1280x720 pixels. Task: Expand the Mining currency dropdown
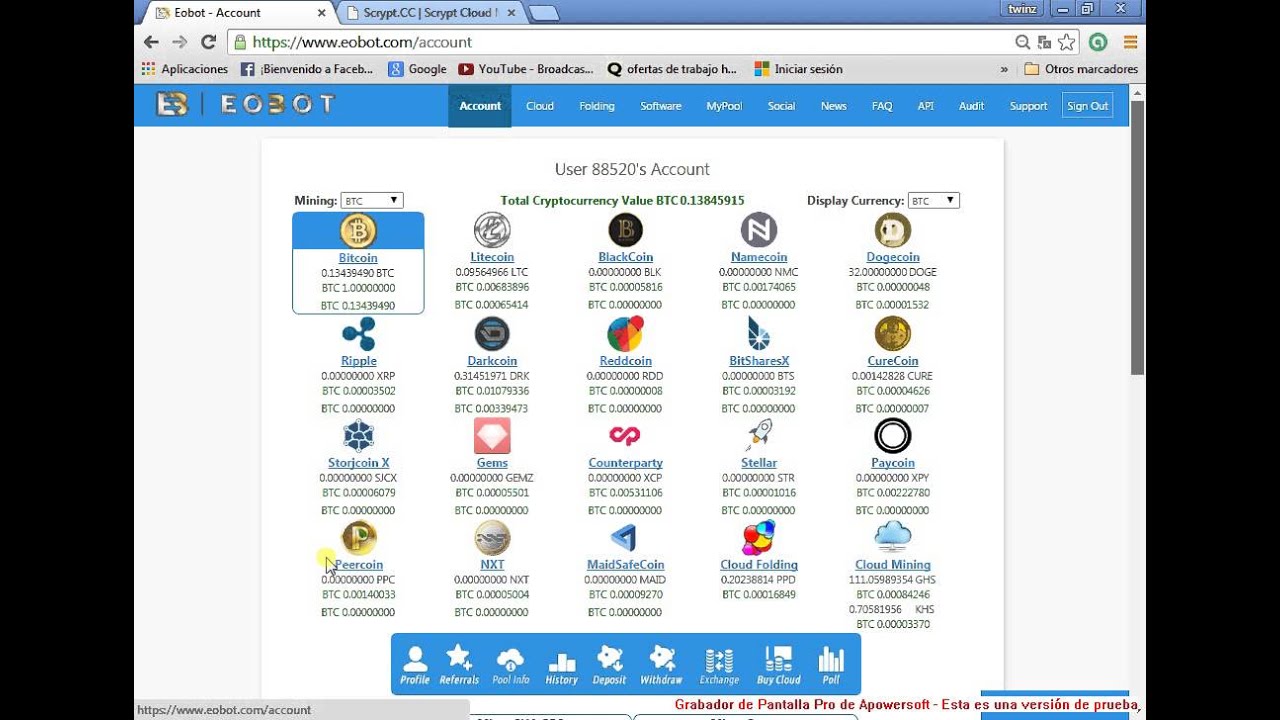point(372,201)
